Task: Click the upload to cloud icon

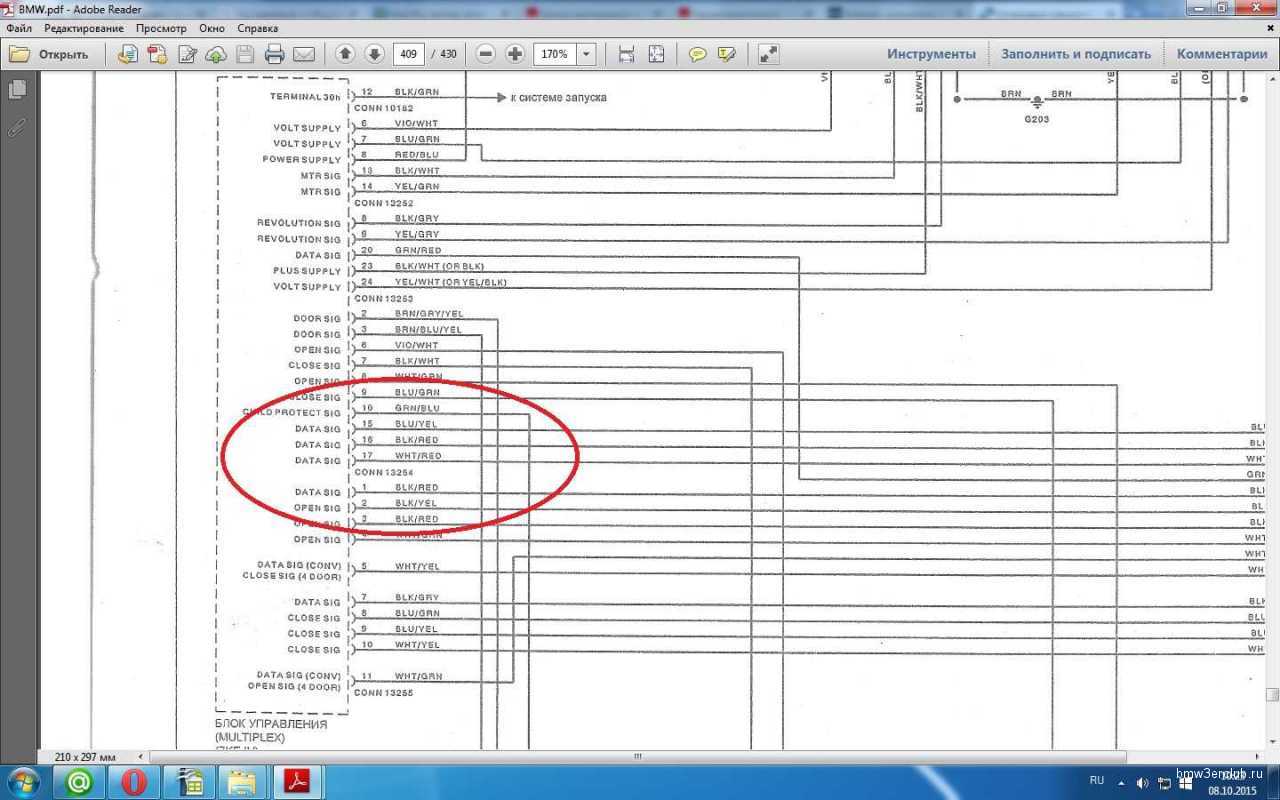Action: (215, 54)
